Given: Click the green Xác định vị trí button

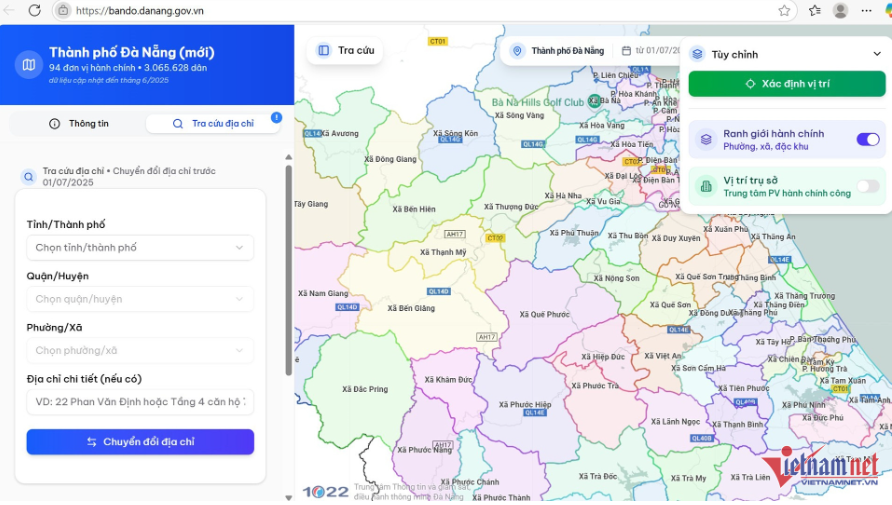Looking at the screenshot, I should [786, 84].
